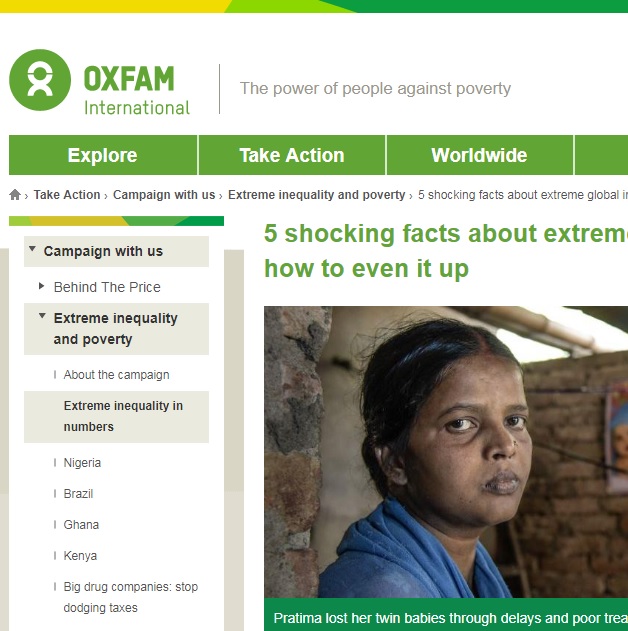Screen dimensions: 628x631
Task: Expand the Behind The Price arrow
Action: pyautogui.click(x=41, y=286)
